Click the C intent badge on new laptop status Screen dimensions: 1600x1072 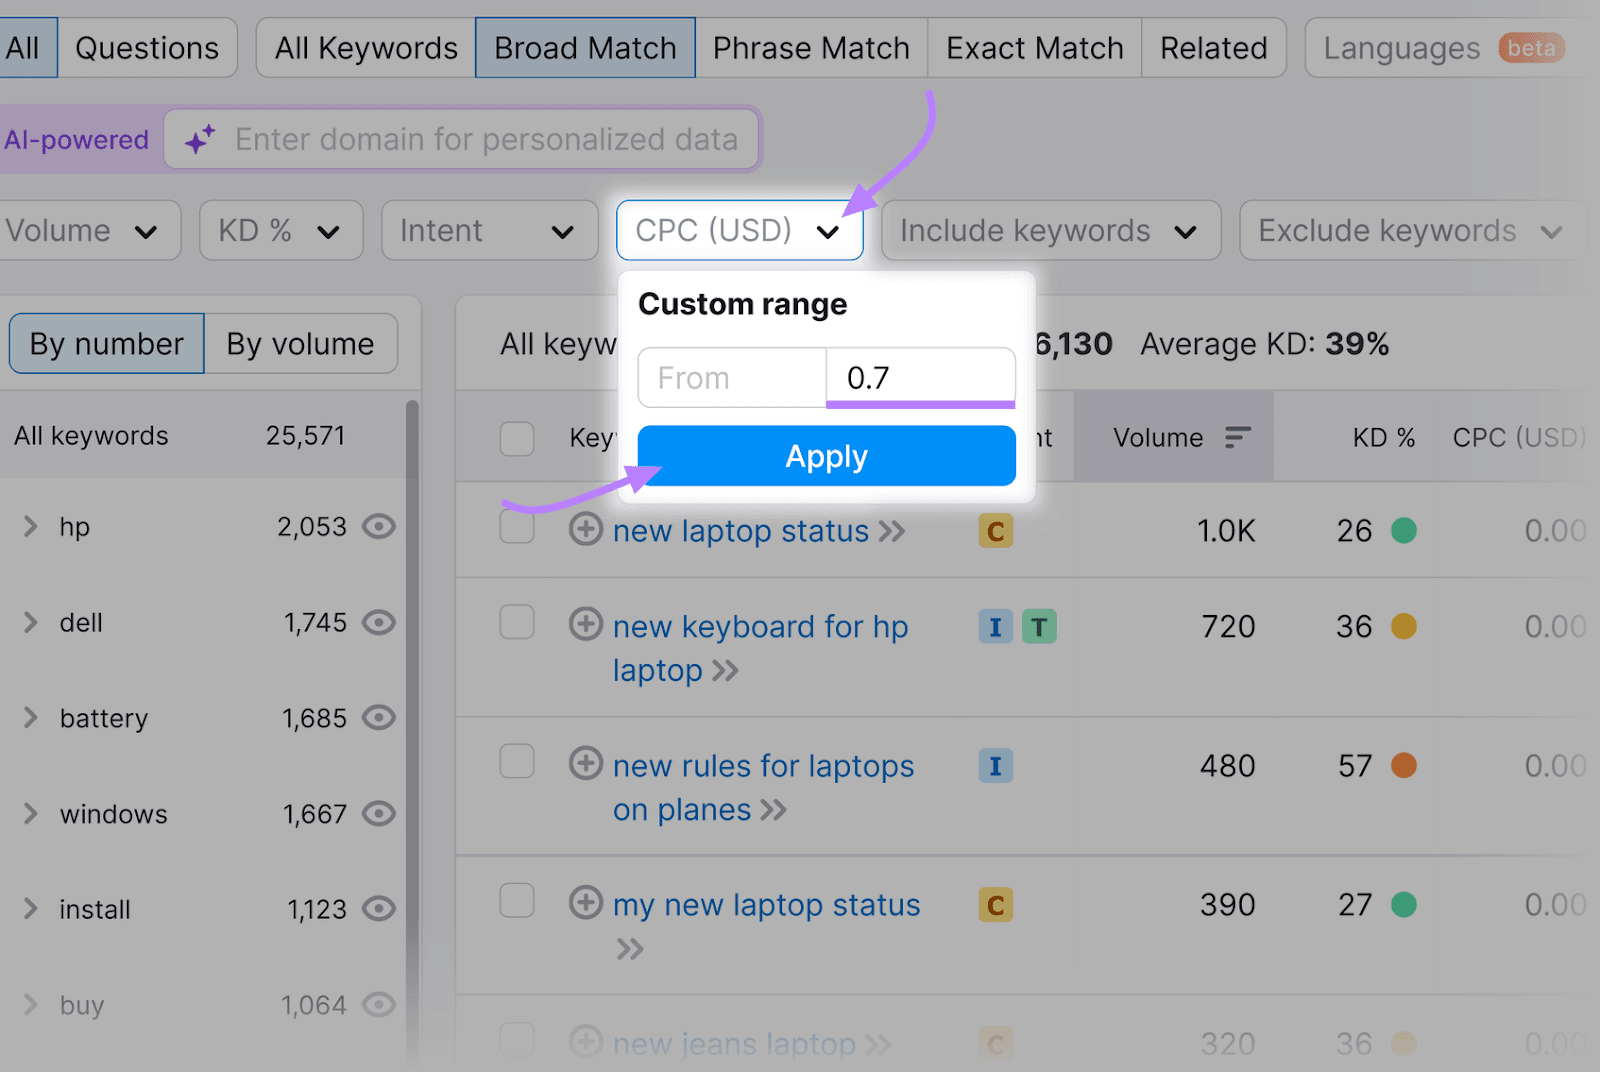pyautogui.click(x=995, y=531)
